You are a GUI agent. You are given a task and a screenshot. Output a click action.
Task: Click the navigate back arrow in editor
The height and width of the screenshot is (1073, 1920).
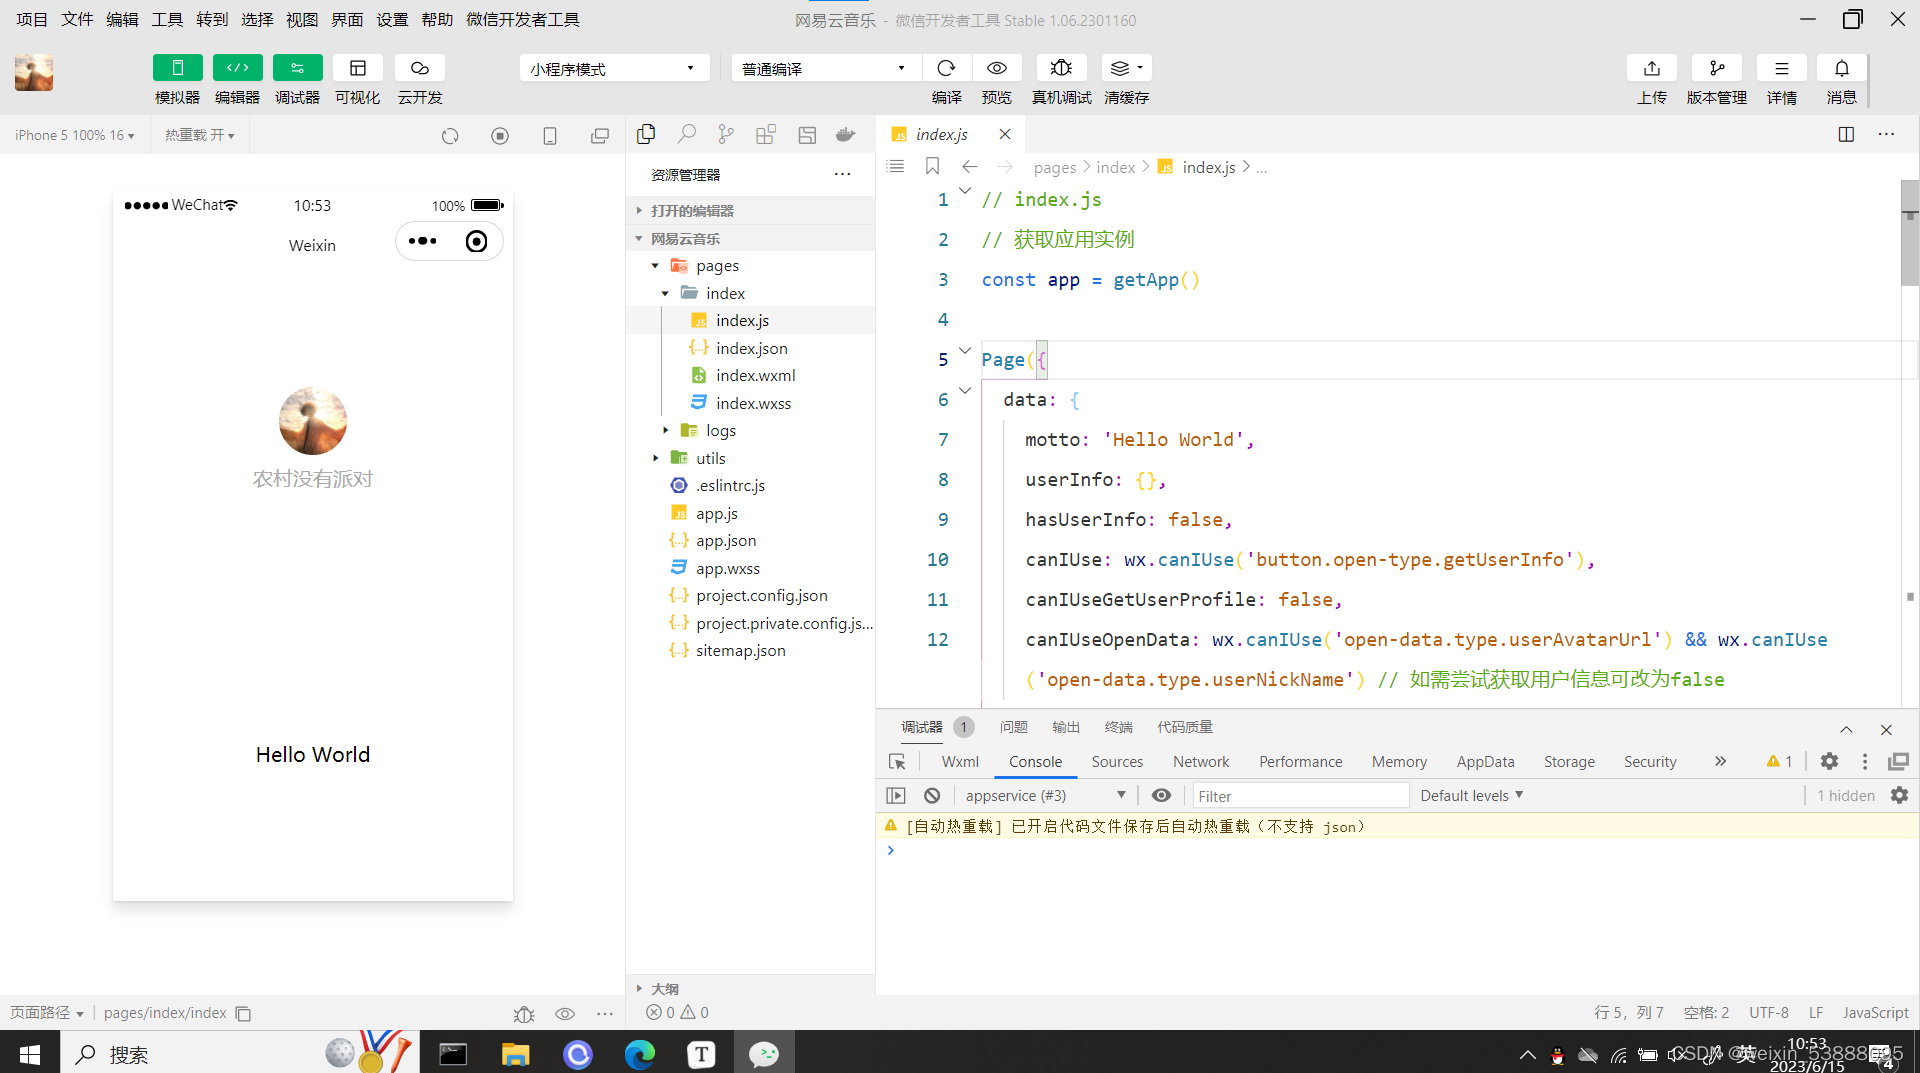(969, 167)
